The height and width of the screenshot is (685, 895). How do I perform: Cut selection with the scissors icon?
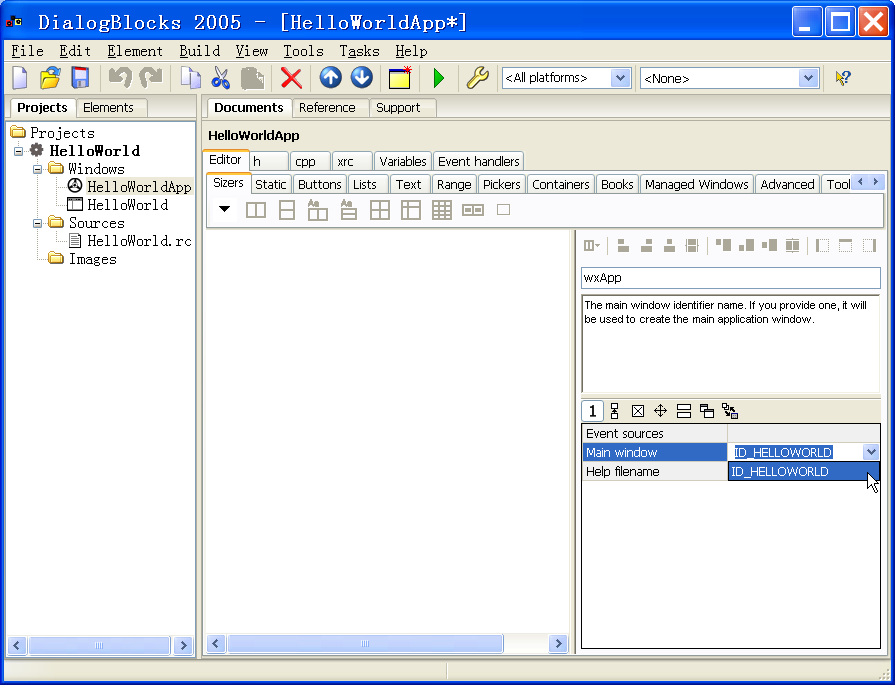tap(220, 78)
